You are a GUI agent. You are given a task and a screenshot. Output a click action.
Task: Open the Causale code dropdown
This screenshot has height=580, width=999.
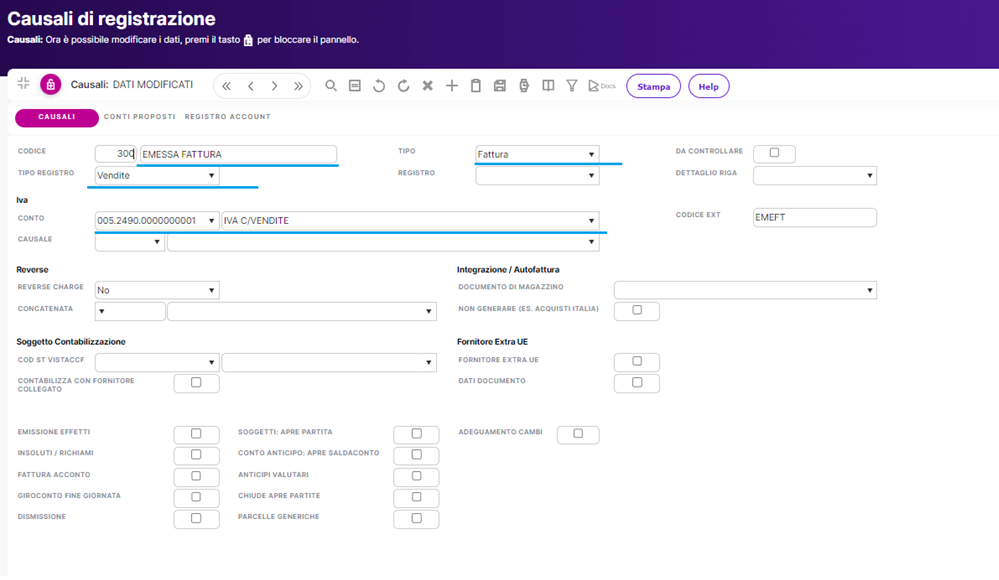click(x=129, y=242)
